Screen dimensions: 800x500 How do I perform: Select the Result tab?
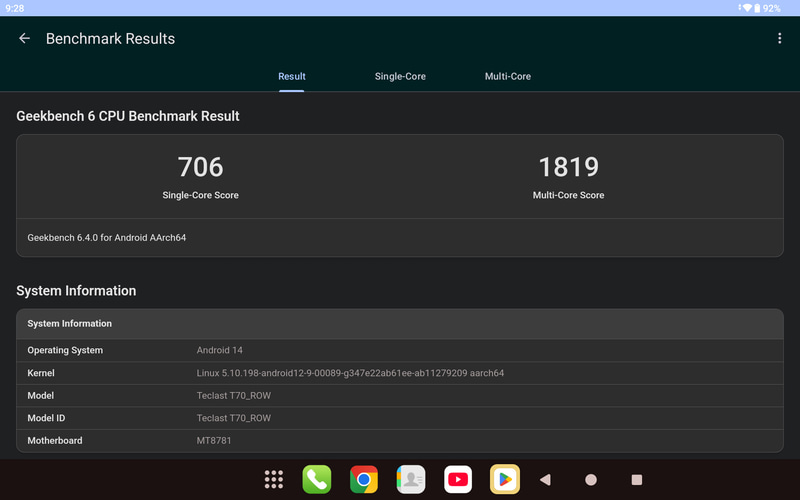pyautogui.click(x=291, y=77)
